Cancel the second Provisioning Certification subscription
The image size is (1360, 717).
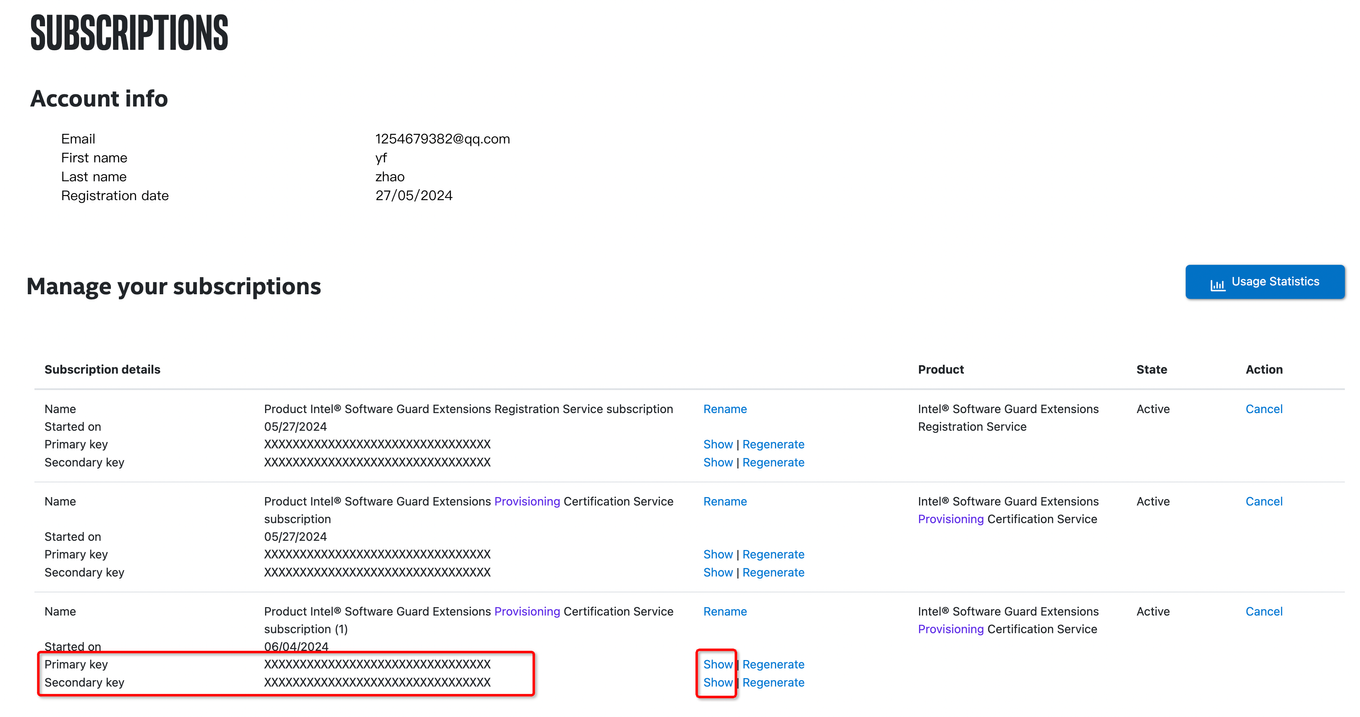point(1264,502)
